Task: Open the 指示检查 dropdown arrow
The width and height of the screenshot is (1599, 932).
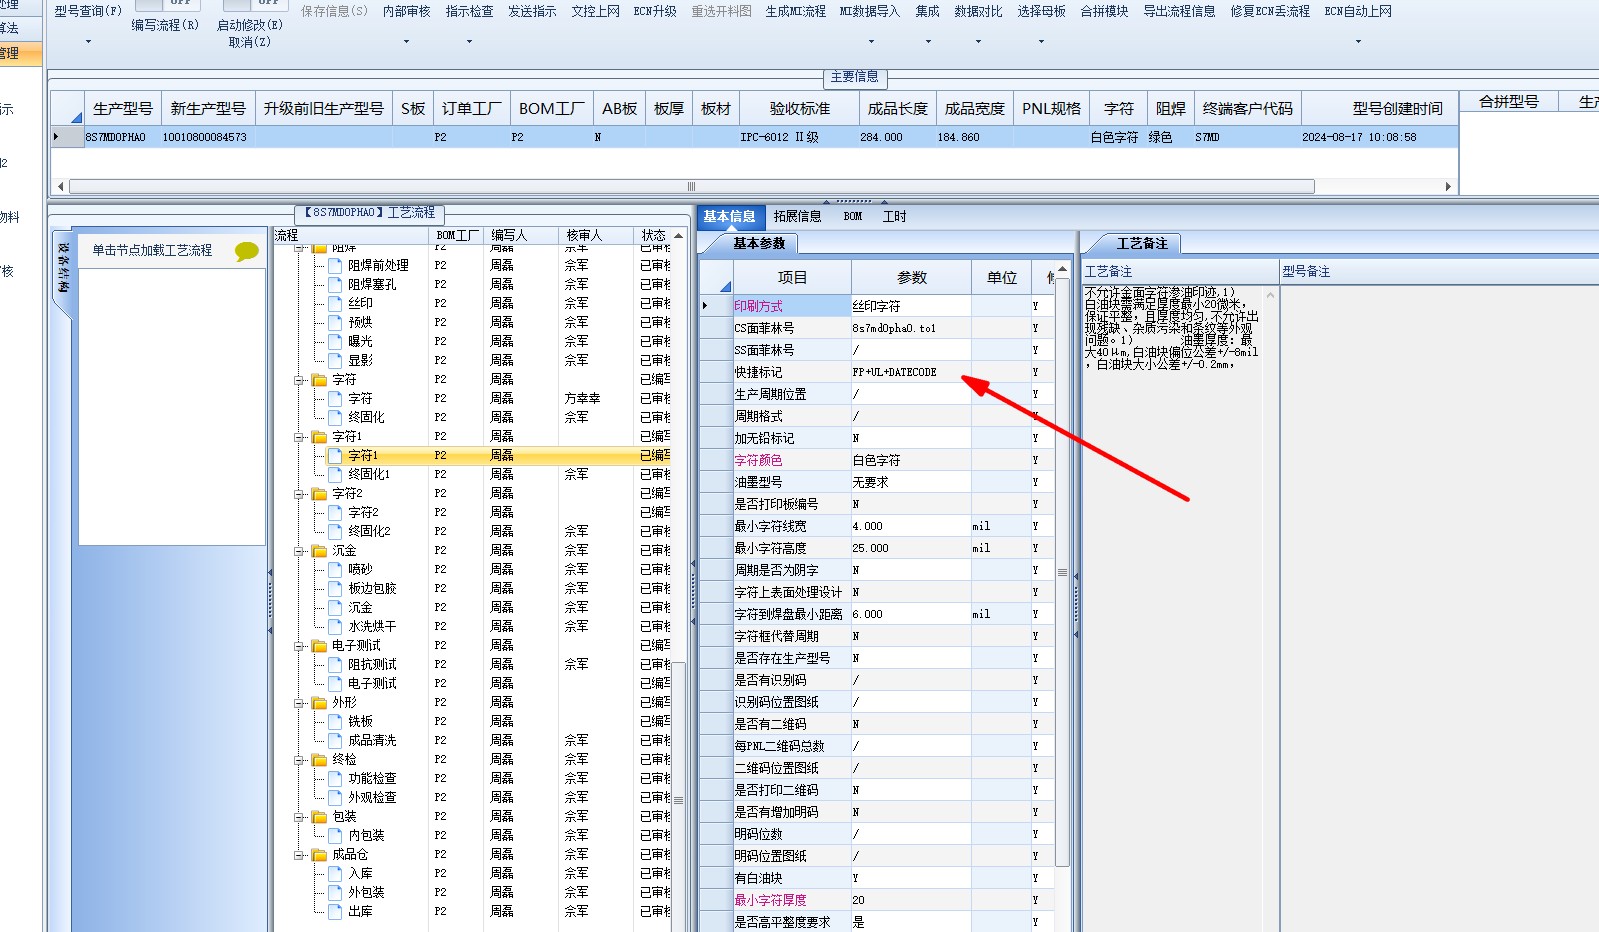Action: tap(469, 42)
